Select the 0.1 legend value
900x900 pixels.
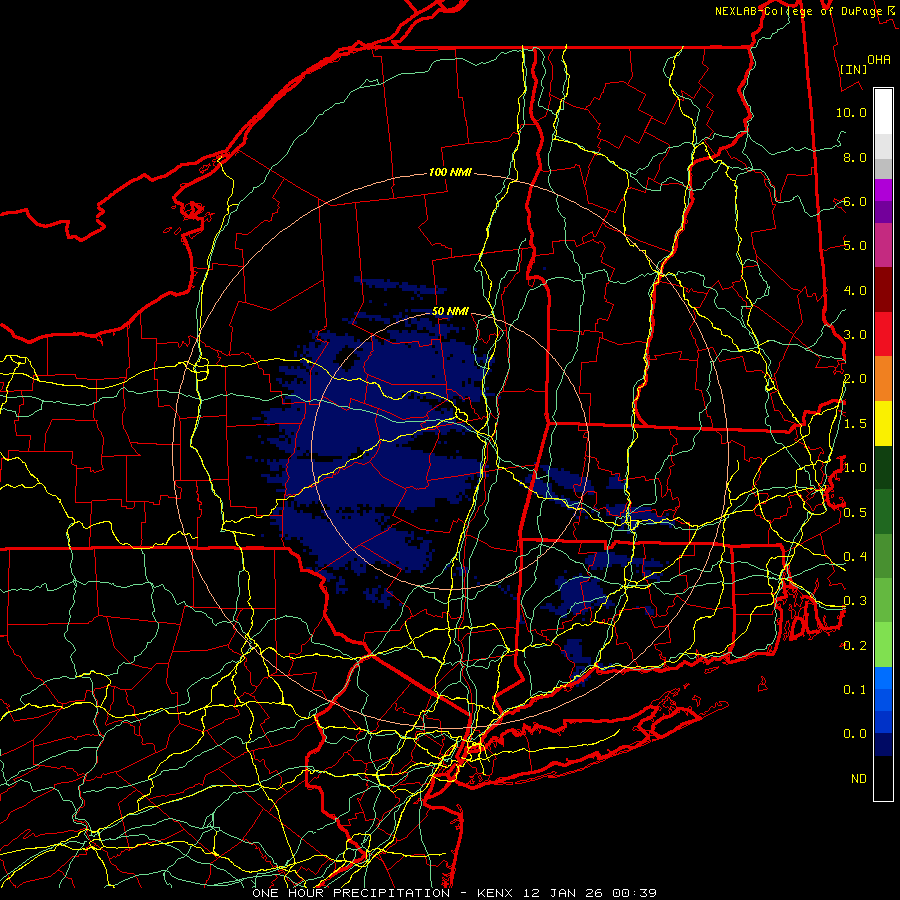855,689
